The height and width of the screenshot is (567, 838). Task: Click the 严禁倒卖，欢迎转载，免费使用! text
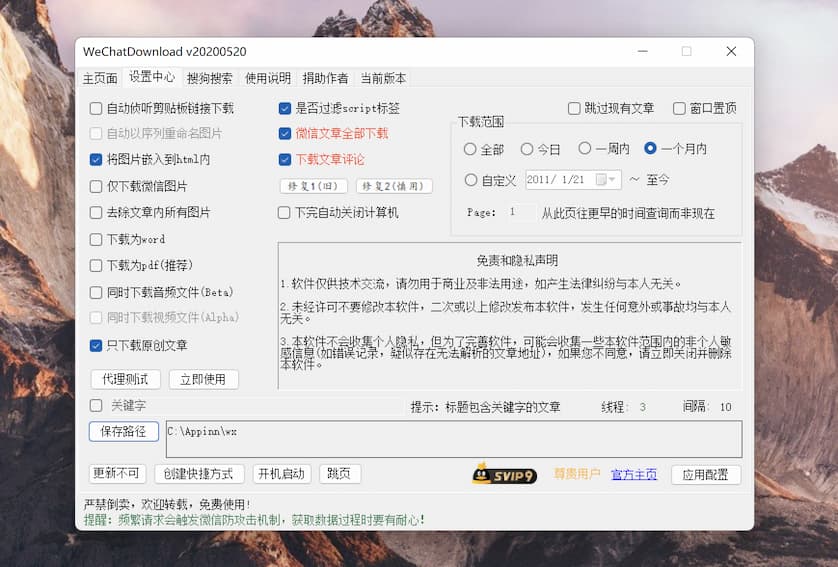point(167,504)
